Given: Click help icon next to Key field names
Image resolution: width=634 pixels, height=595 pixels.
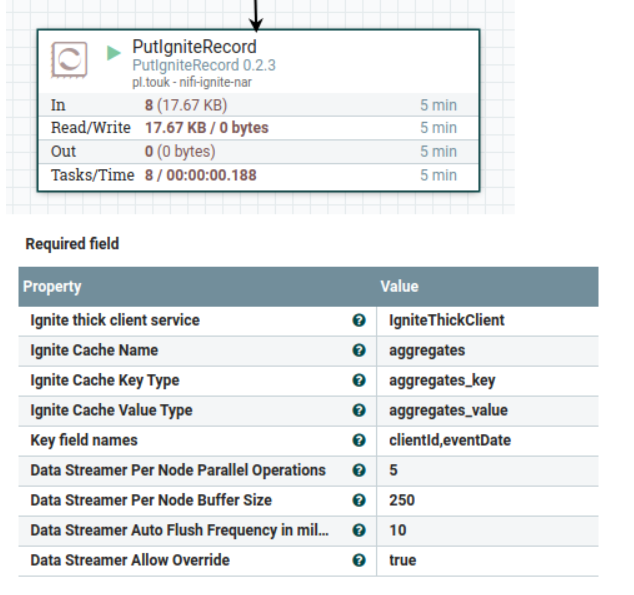Looking at the screenshot, I should [x=359, y=440].
